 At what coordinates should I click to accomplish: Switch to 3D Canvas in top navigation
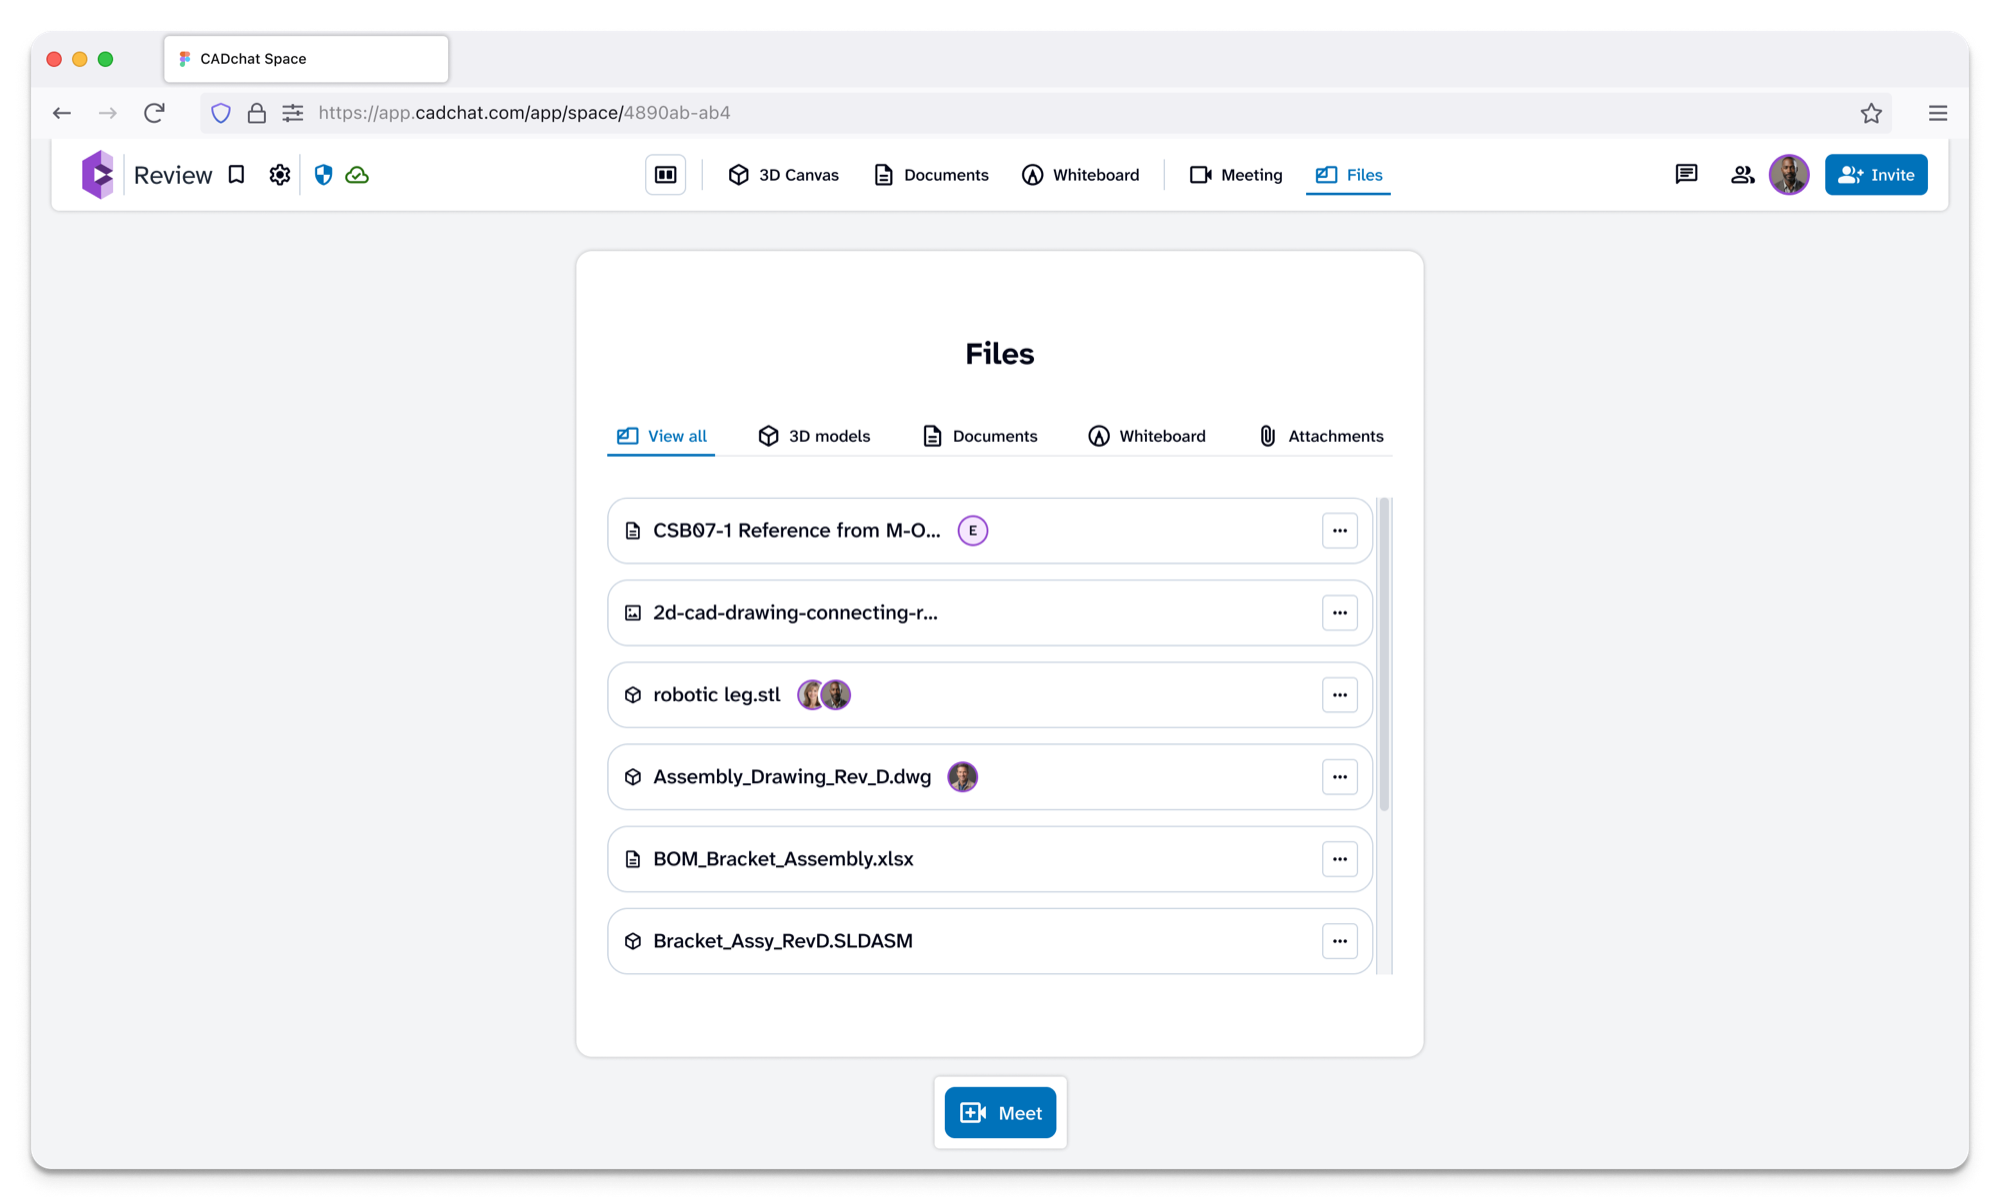tap(783, 175)
